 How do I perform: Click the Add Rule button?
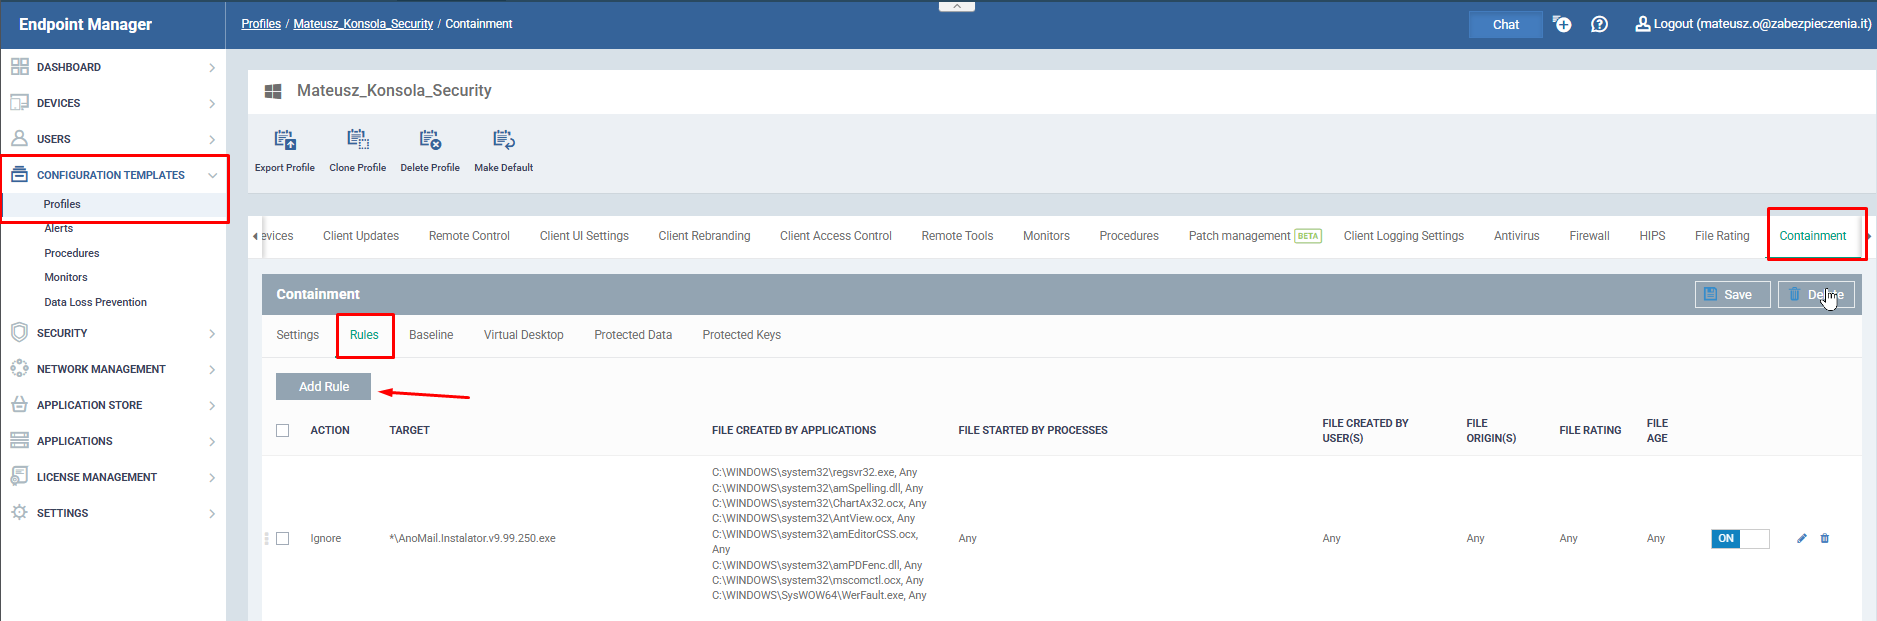point(323,386)
